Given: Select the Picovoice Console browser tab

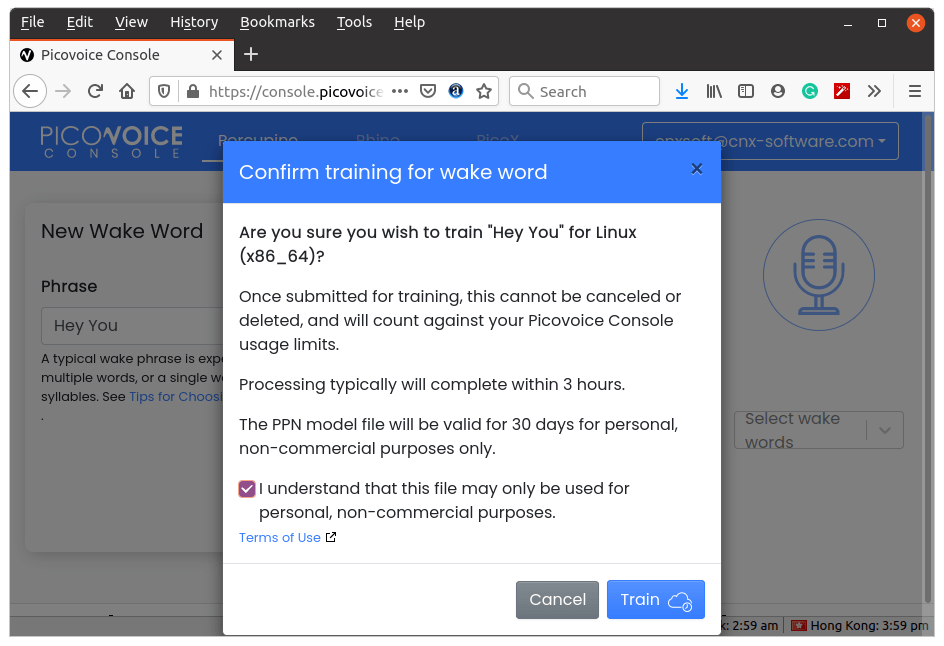Looking at the screenshot, I should [121, 55].
